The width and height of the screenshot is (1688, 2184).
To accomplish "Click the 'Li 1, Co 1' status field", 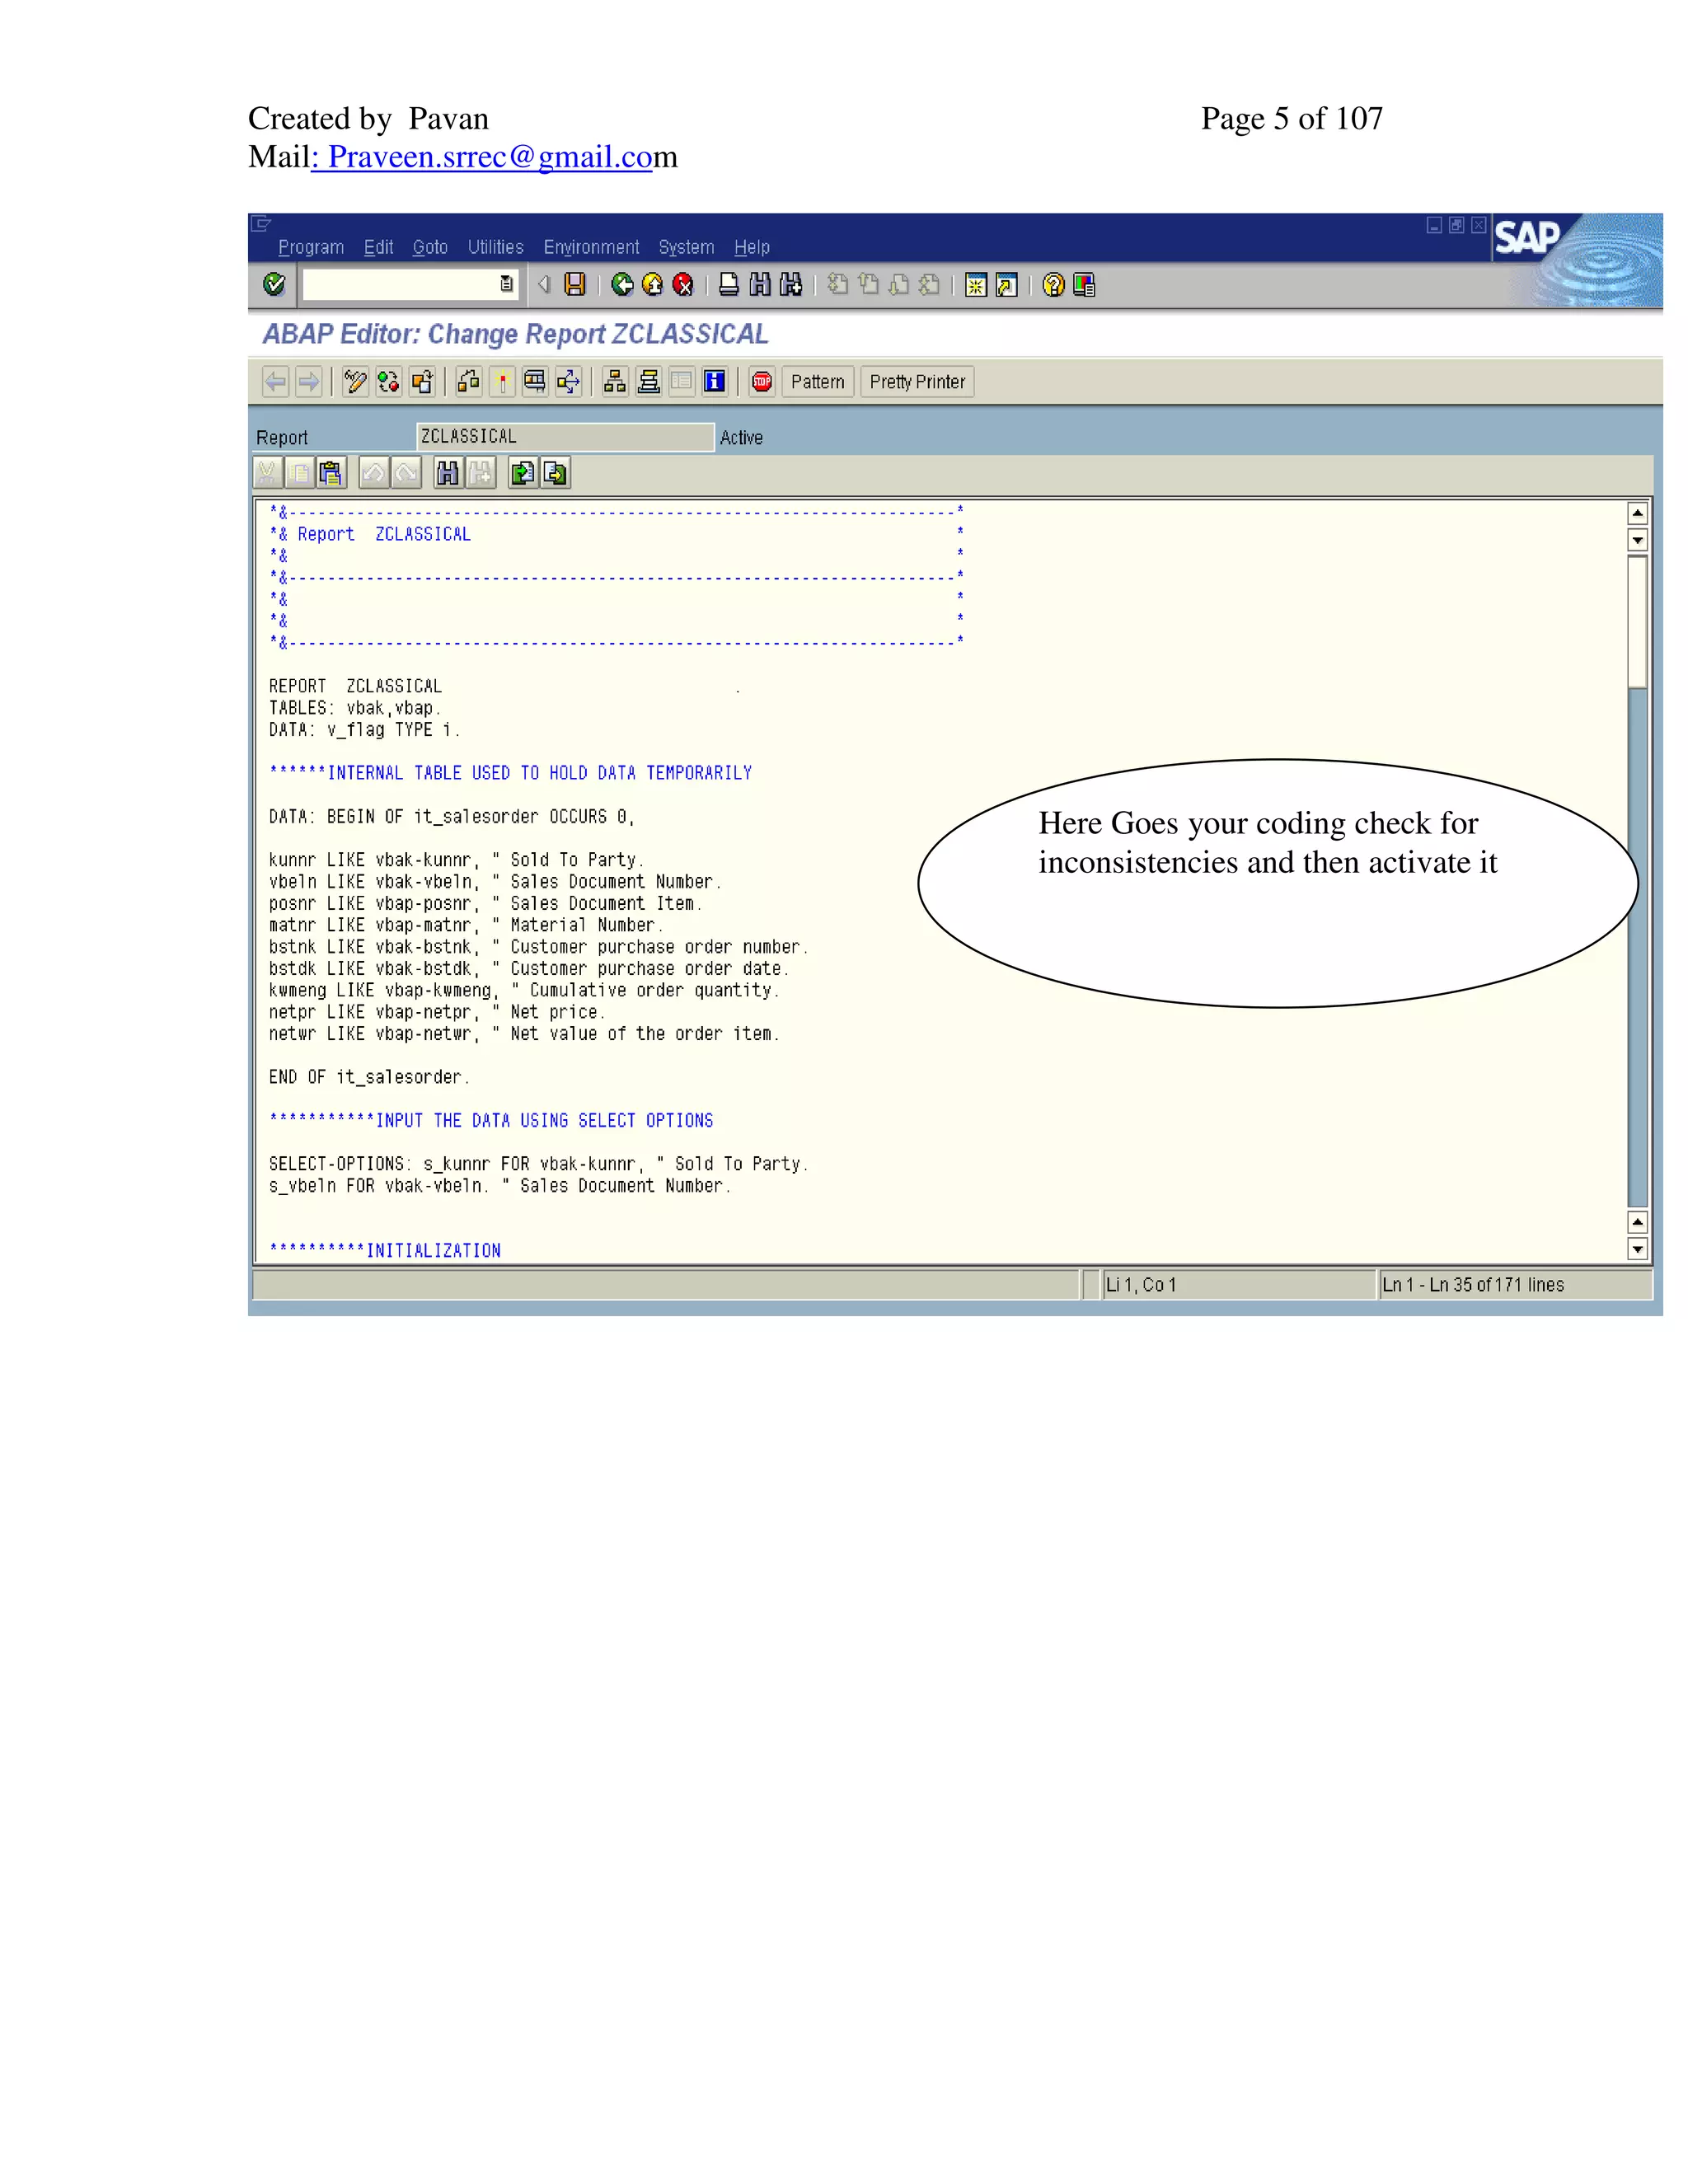I will [x=1238, y=1285].
